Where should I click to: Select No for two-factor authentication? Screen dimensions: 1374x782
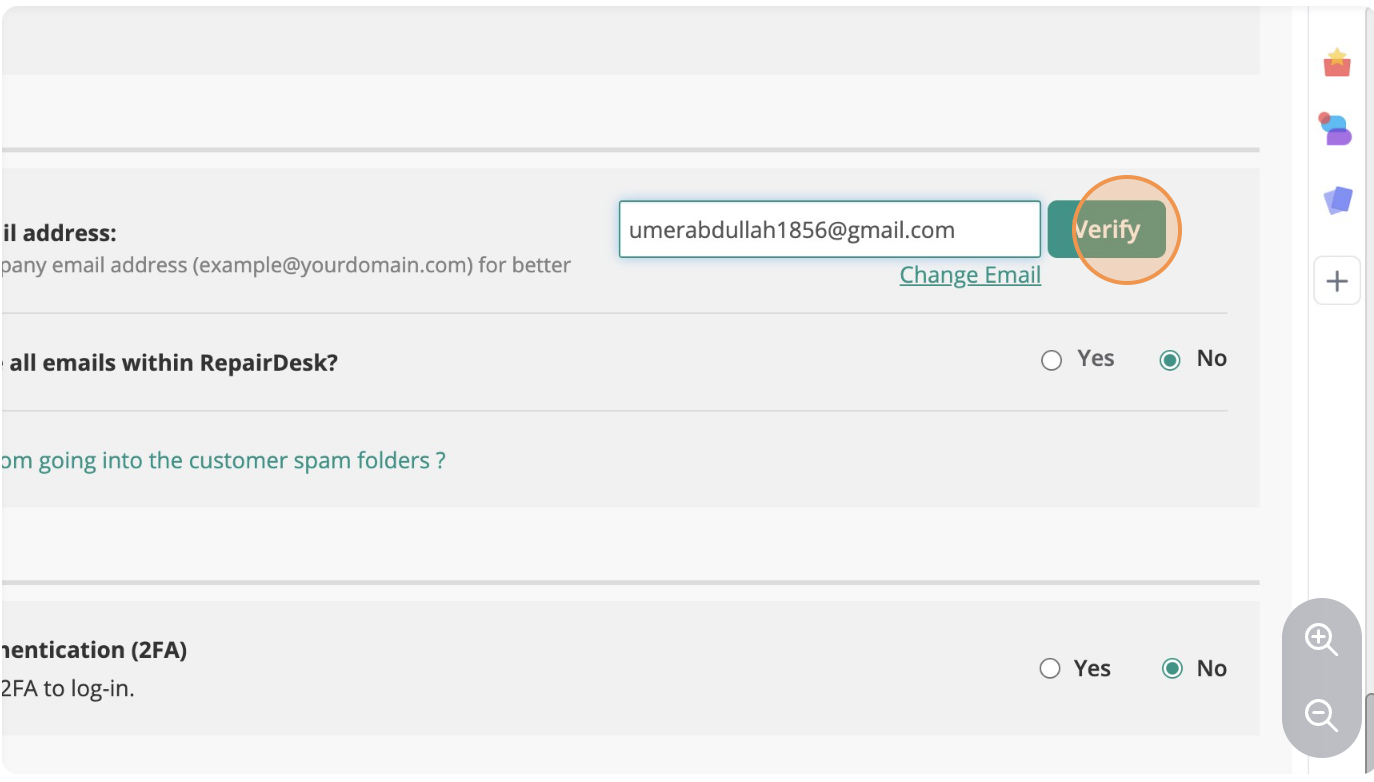1172,669
